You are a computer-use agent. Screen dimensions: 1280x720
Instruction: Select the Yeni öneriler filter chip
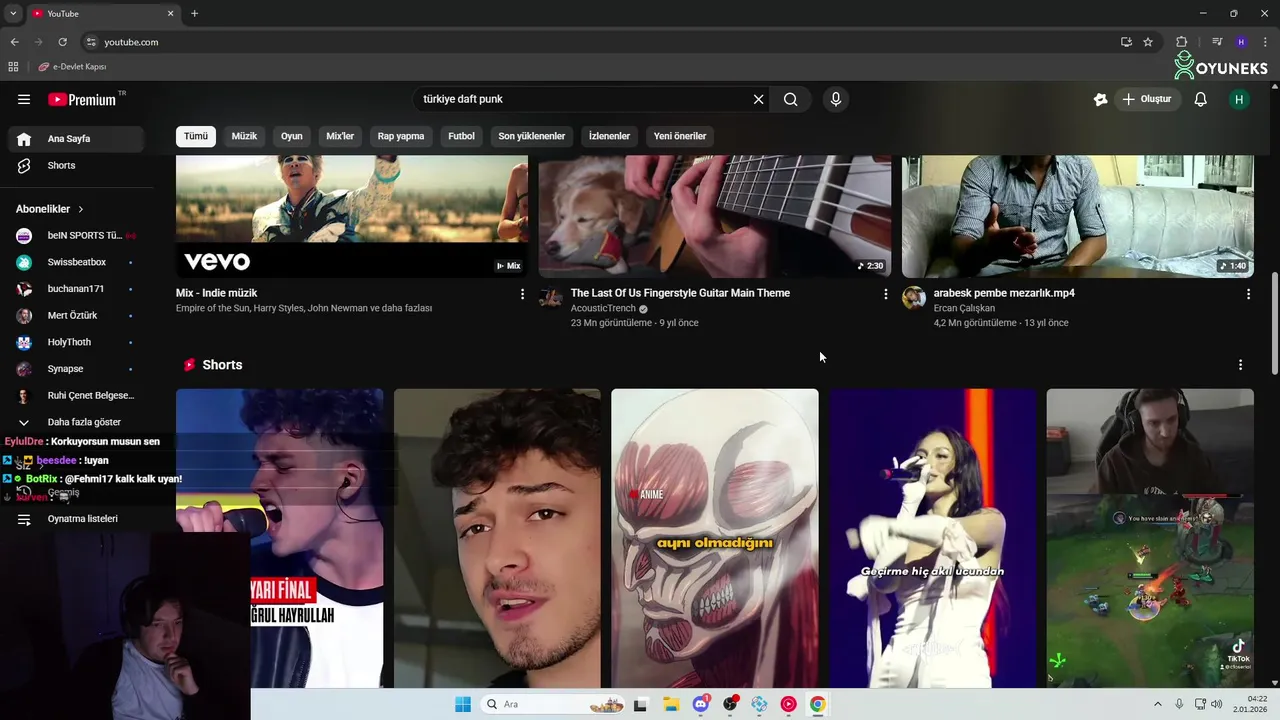[680, 136]
